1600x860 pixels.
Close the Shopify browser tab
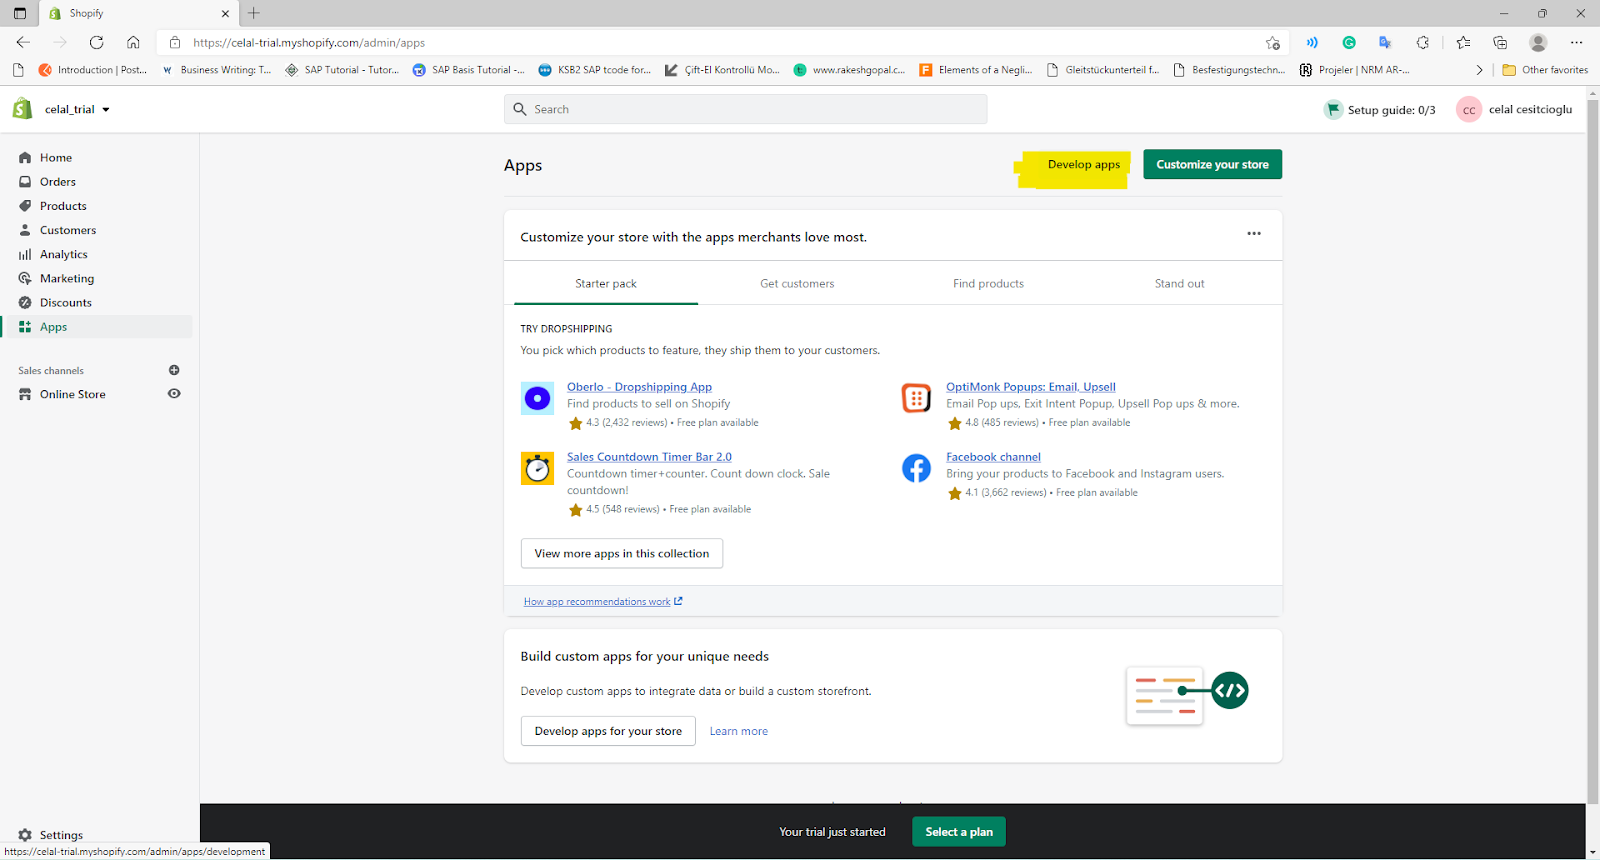point(225,14)
